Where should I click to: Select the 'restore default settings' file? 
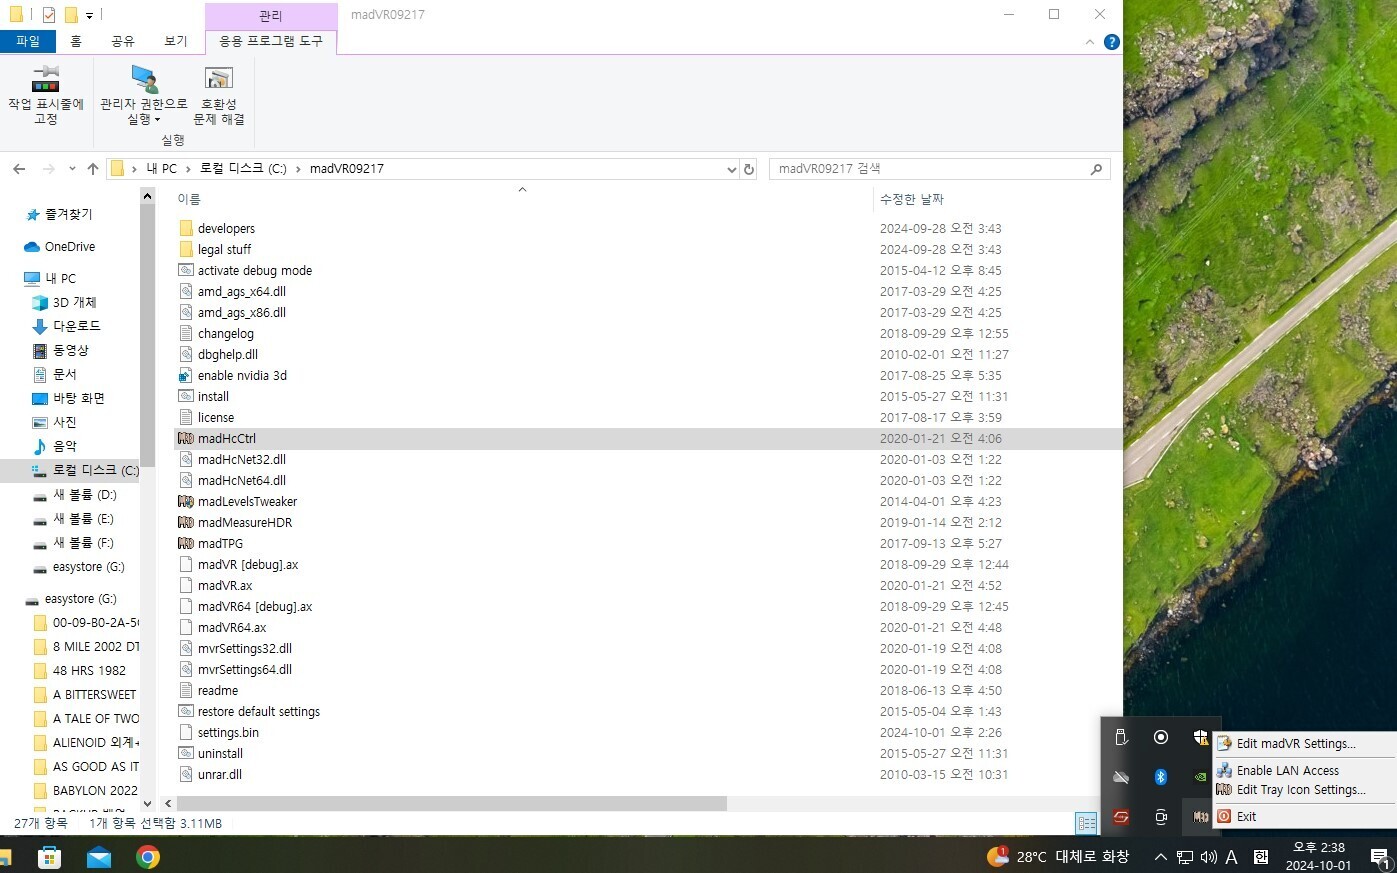259,712
